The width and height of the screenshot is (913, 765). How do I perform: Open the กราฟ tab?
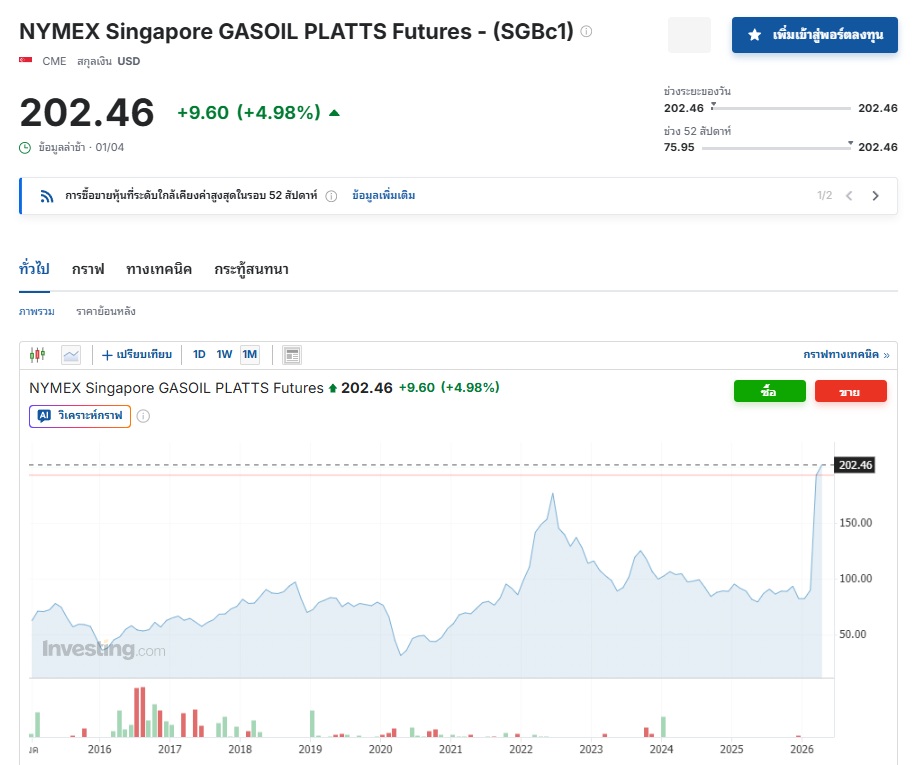[x=88, y=269]
